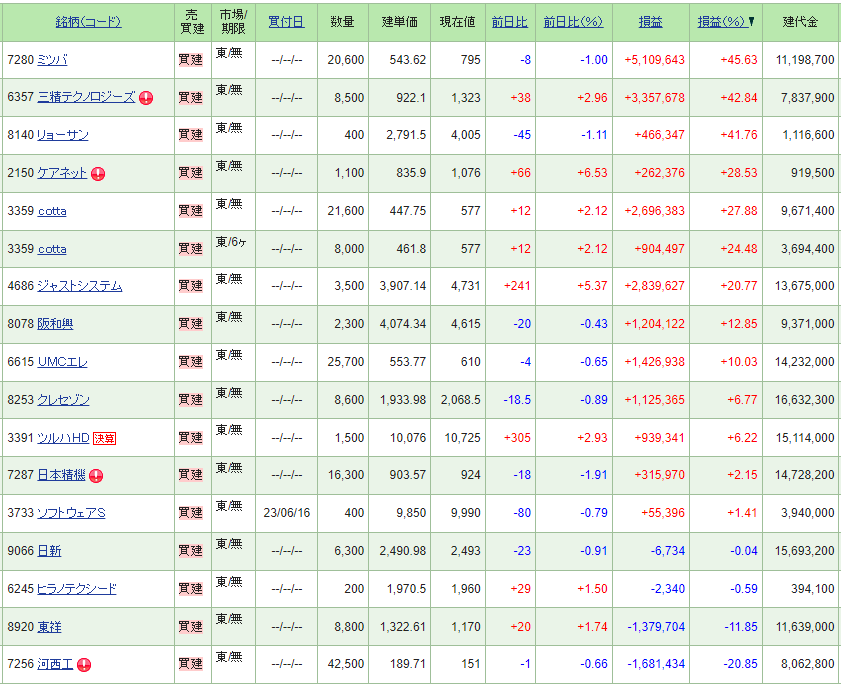Click the red alert icon beside 三精テクノロジーズ
The width and height of the screenshot is (841, 687).
click(x=146, y=98)
